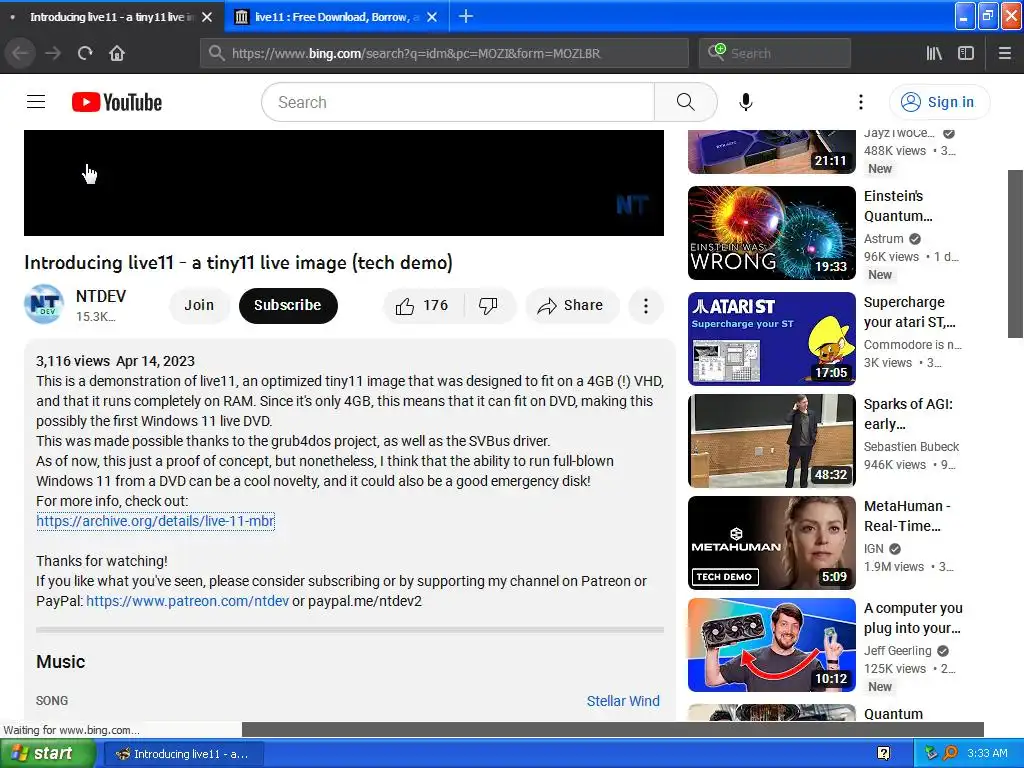Open Einstein Was Wrong video thumbnail
Screen dimensions: 1024x768
(771, 233)
